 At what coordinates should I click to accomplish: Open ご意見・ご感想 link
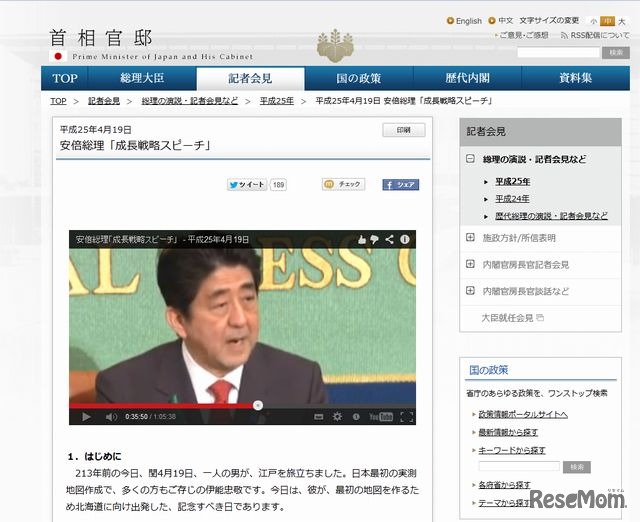[522, 36]
